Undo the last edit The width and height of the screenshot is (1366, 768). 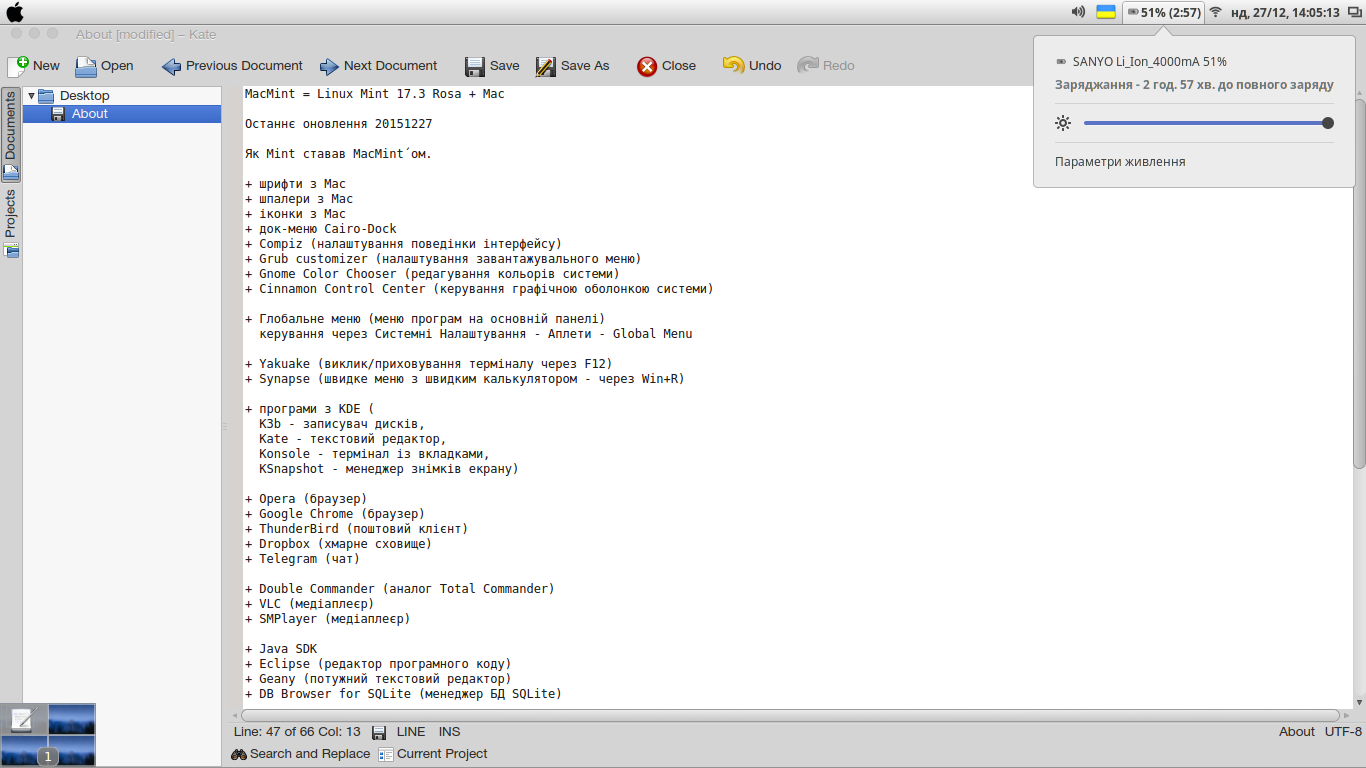752,66
